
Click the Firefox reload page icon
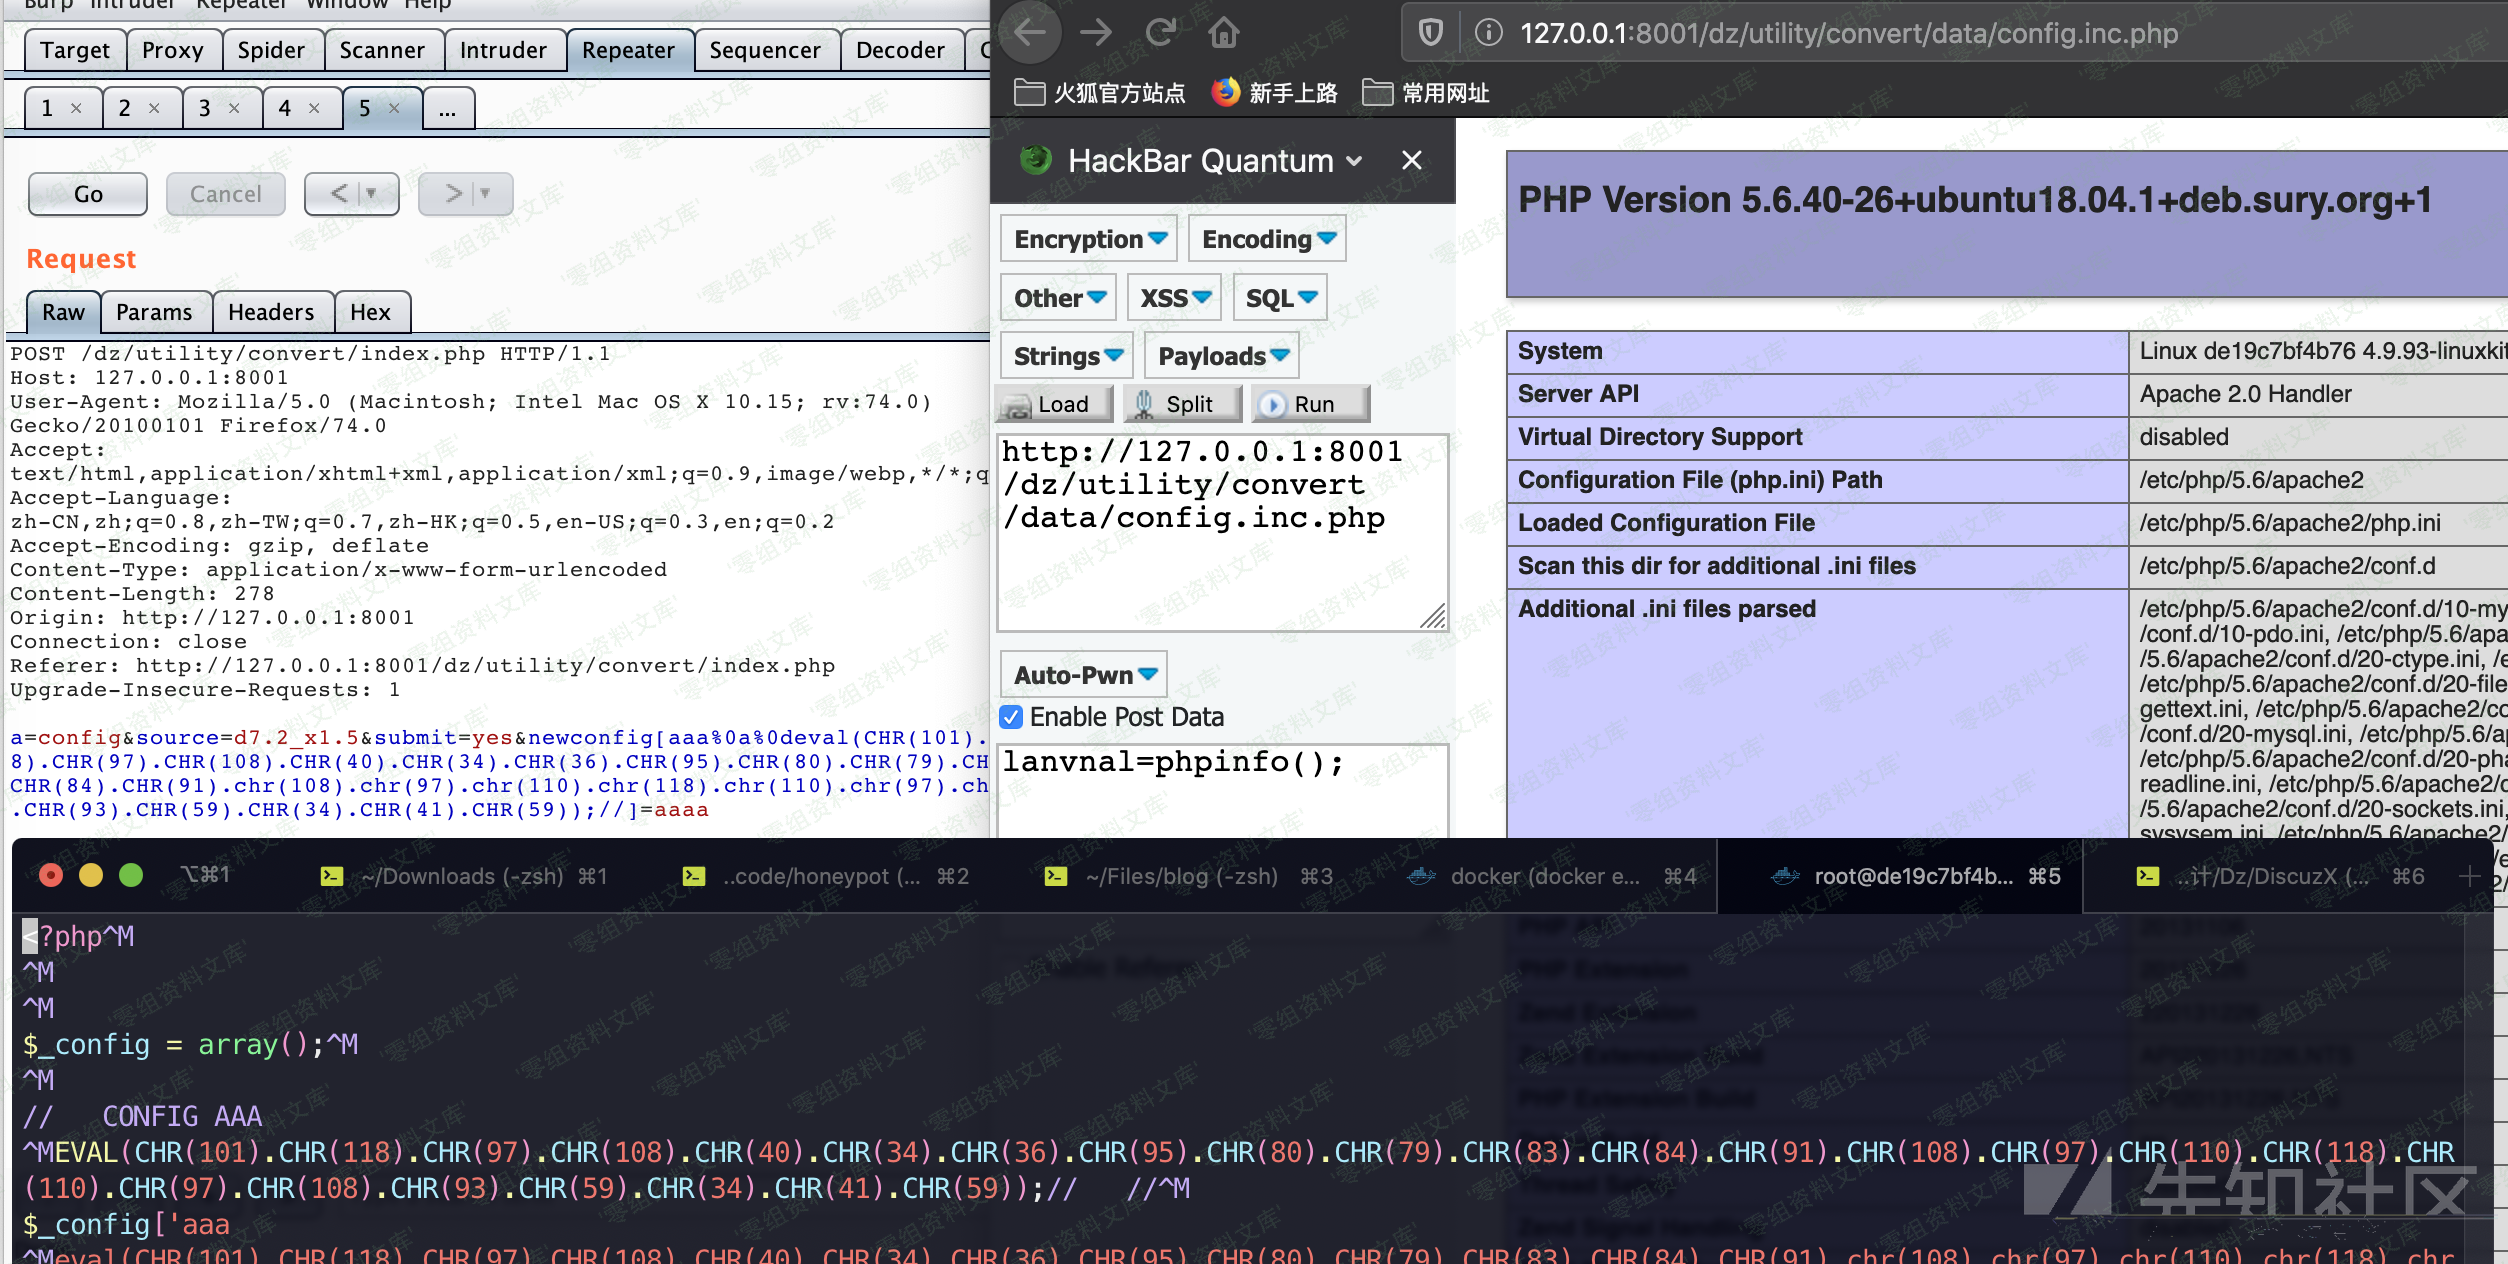tap(1160, 33)
